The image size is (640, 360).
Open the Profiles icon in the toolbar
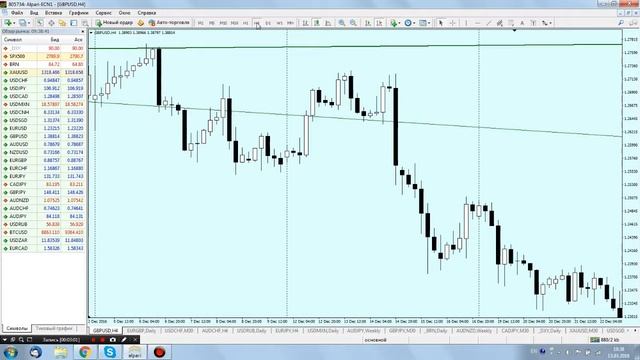[x=22, y=23]
